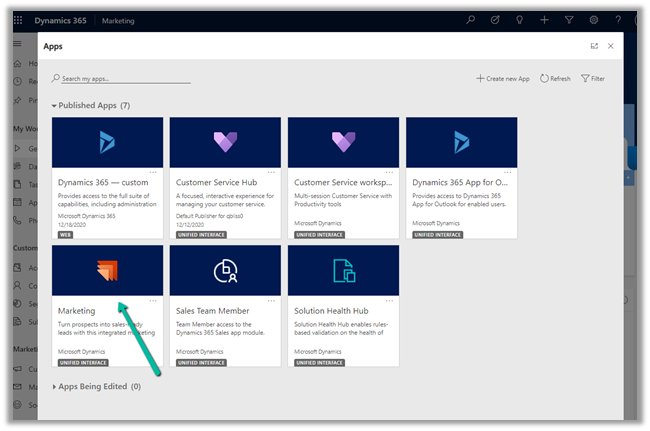Close the Apps dialog
Image resolution: width=650 pixels, height=431 pixels.
[x=611, y=46]
